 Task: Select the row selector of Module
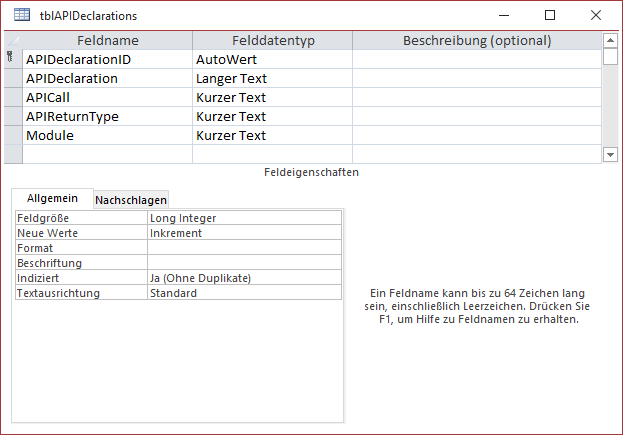coord(13,135)
